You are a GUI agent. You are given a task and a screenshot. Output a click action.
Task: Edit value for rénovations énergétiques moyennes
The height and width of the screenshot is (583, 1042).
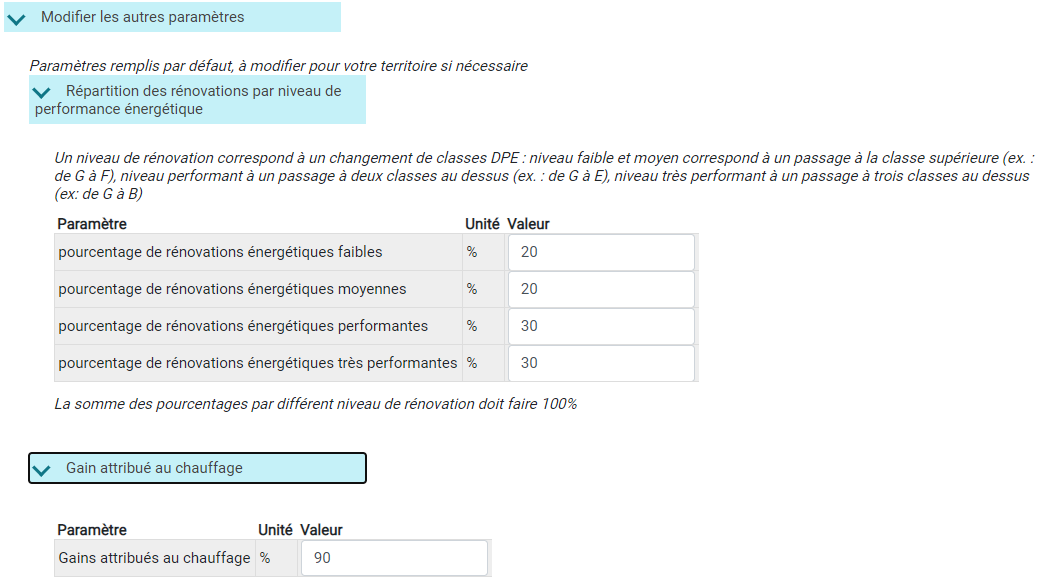[x=601, y=289]
